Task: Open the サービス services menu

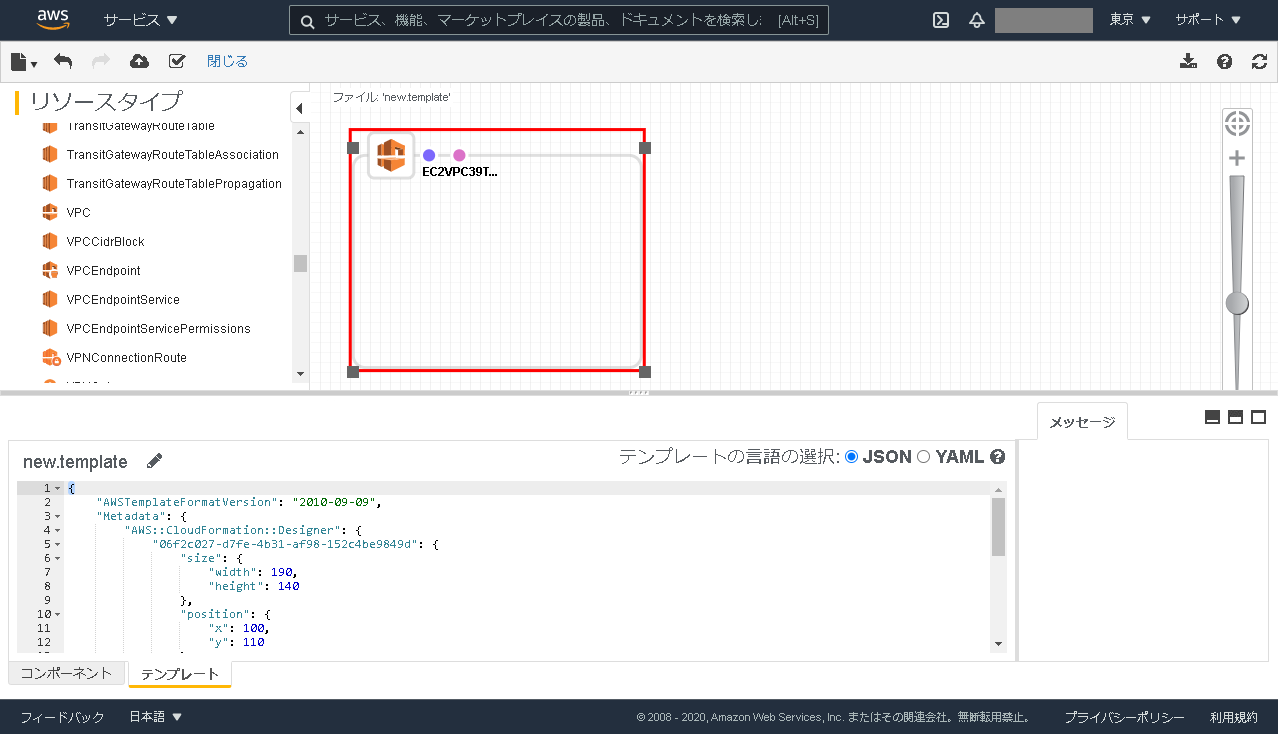Action: 141,20
